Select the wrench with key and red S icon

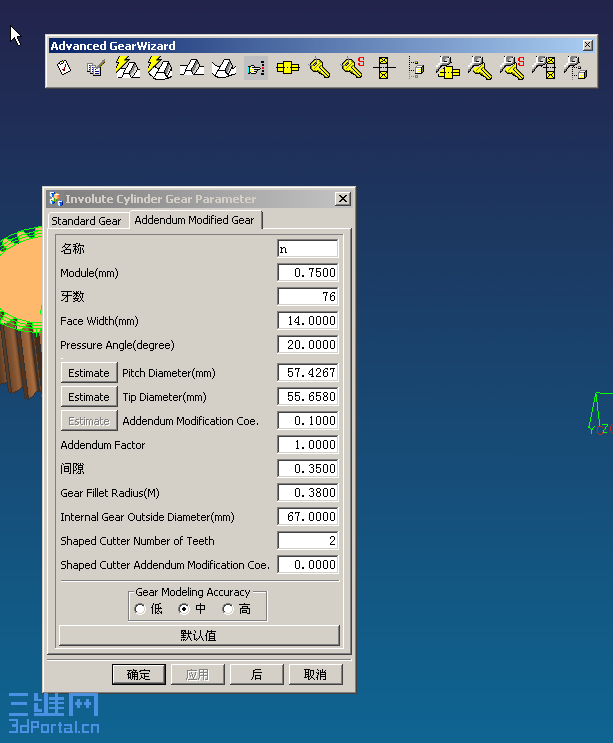512,68
